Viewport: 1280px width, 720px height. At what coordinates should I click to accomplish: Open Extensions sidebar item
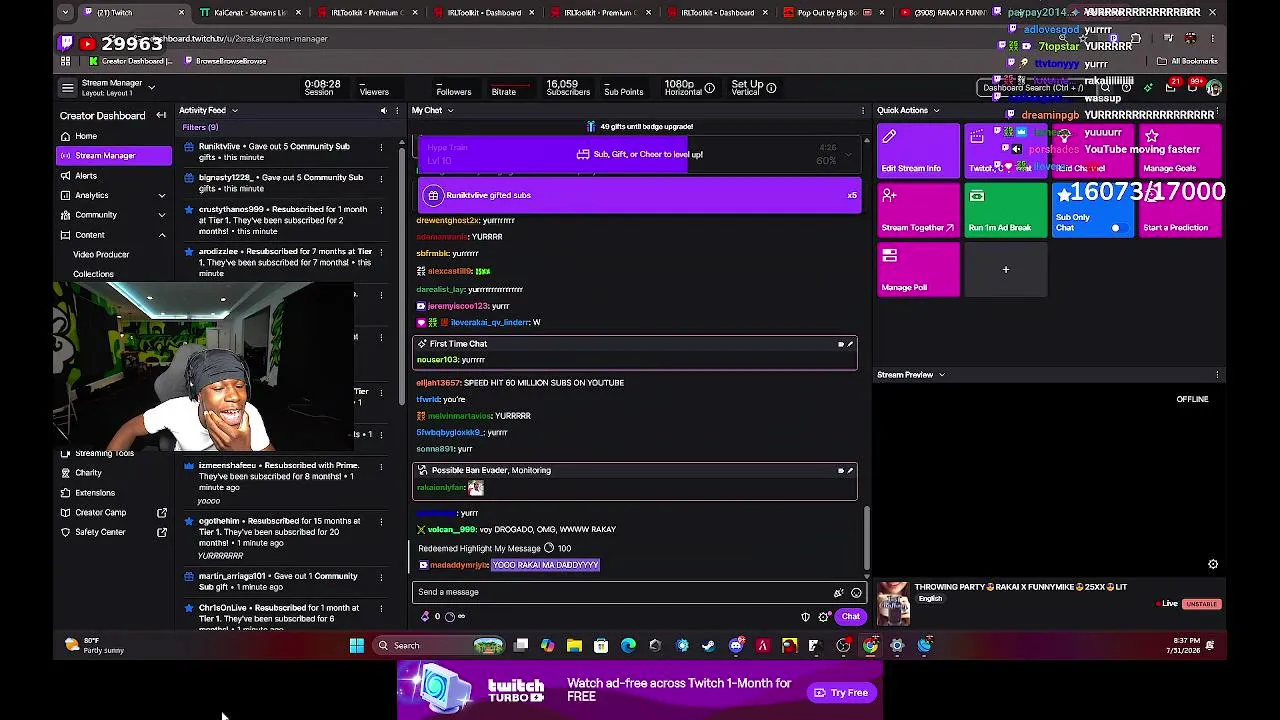[x=114, y=493]
